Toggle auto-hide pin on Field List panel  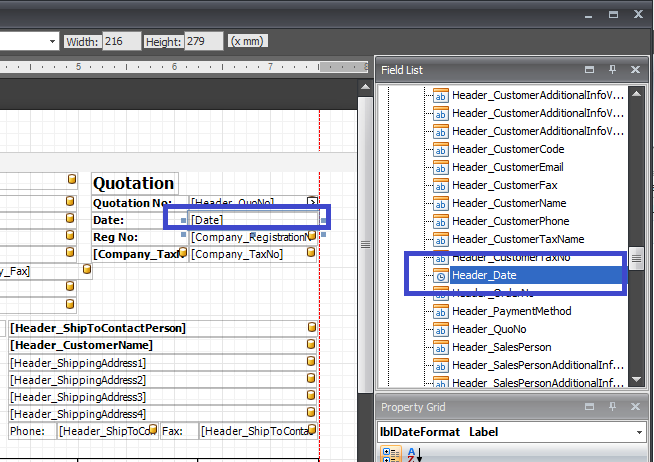[x=612, y=70]
